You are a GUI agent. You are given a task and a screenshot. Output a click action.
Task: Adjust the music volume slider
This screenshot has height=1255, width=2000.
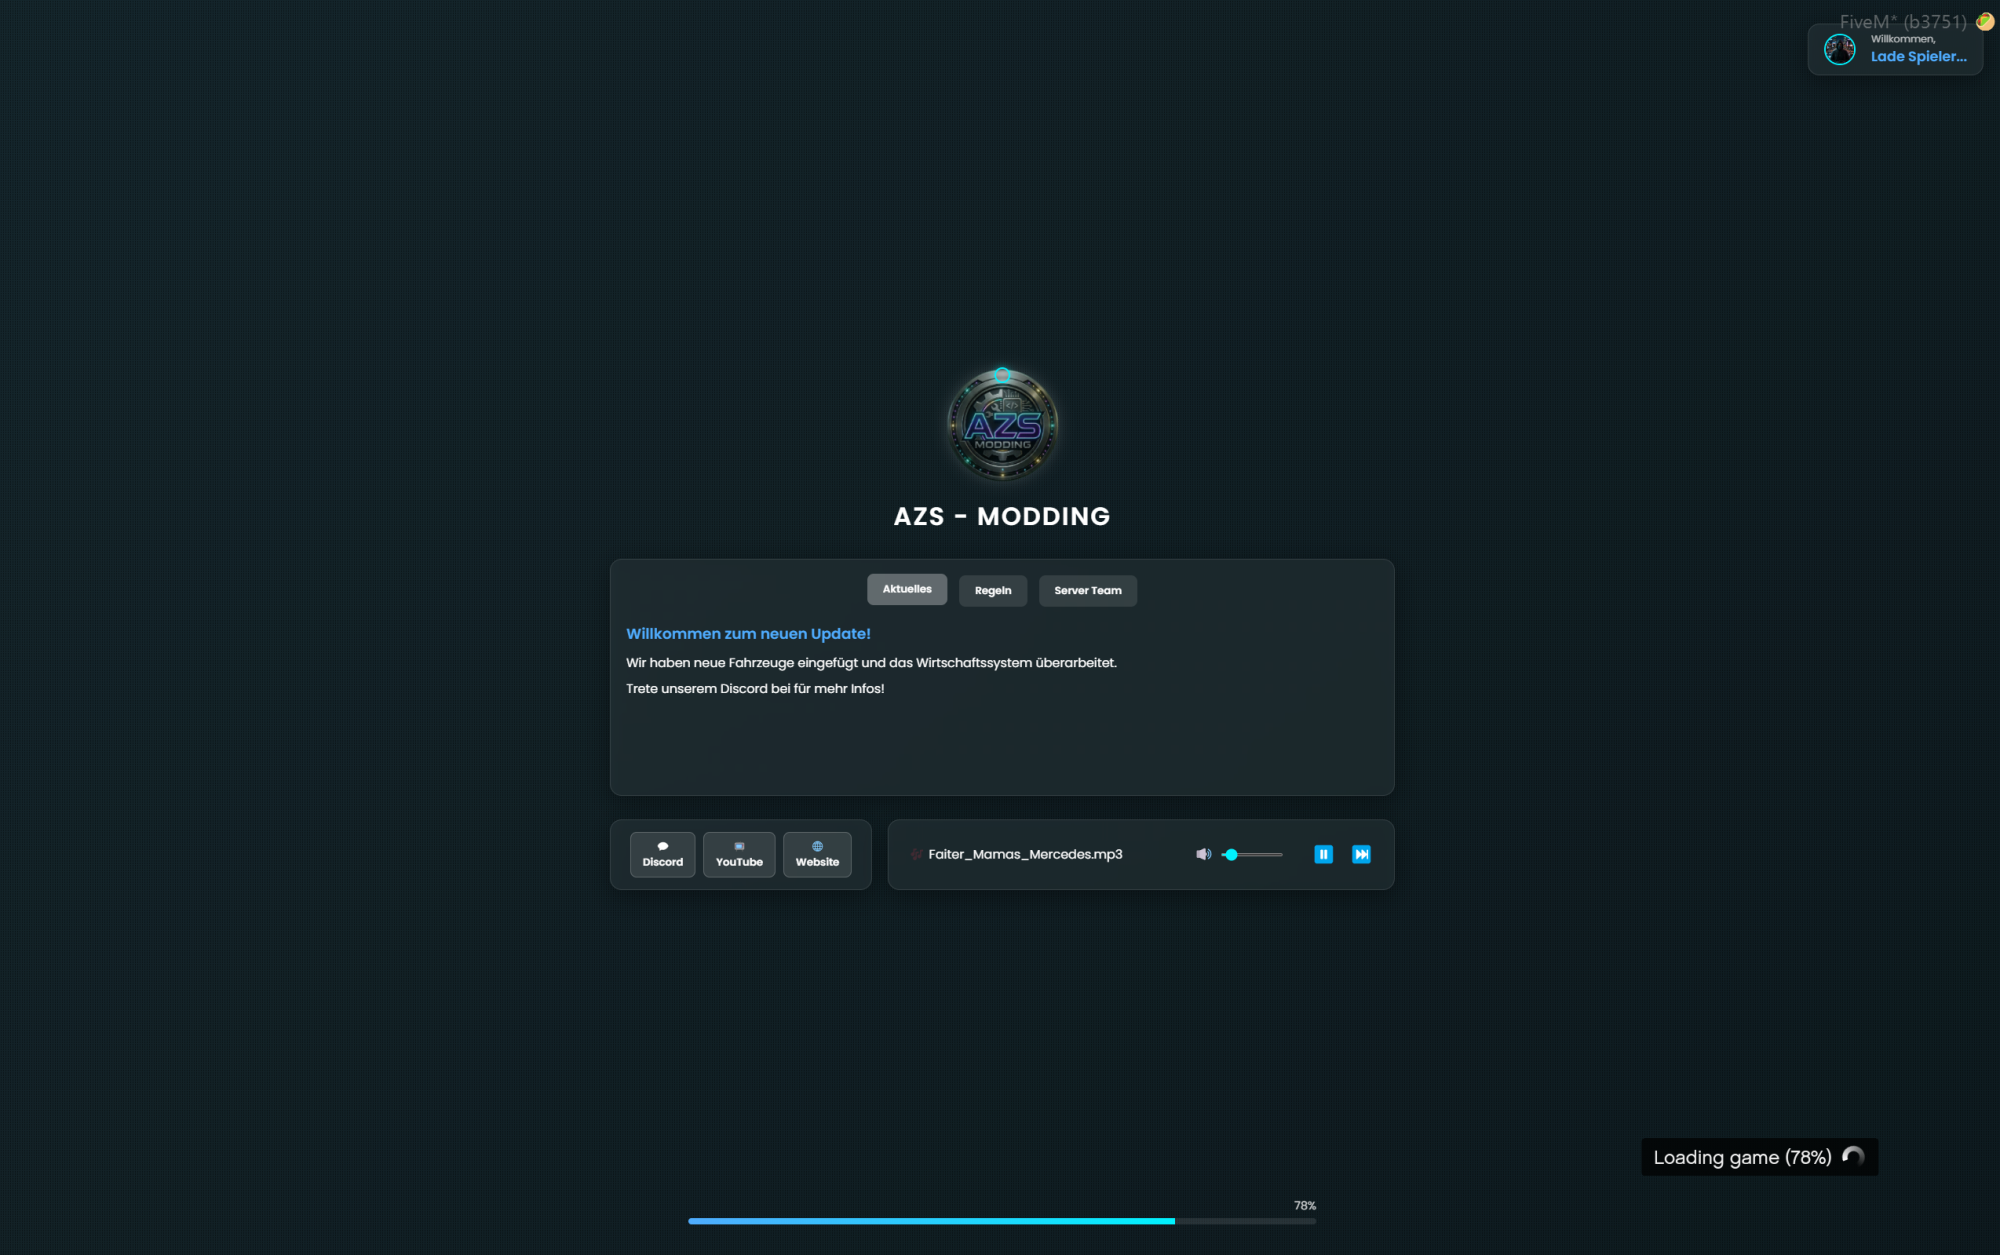[1252, 854]
